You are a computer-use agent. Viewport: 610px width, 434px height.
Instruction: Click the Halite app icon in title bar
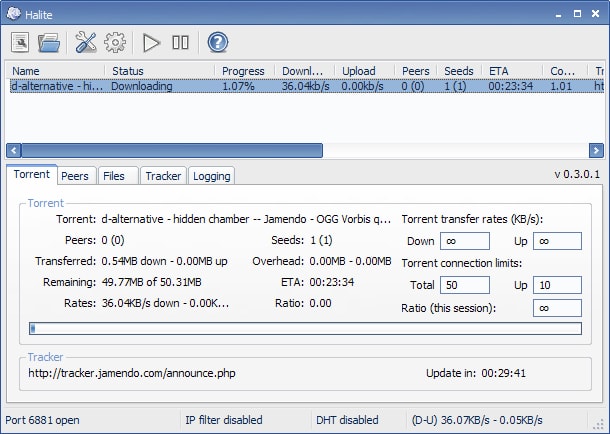(x=12, y=10)
